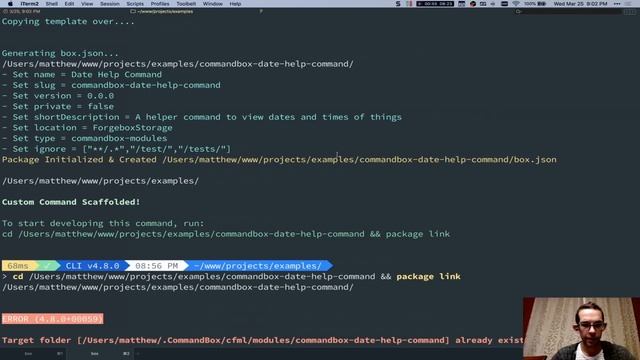Image resolution: width=640 pixels, height=360 pixels.
Task: Click the 'To start developing this command, run:' line
Action: (x=103, y=223)
